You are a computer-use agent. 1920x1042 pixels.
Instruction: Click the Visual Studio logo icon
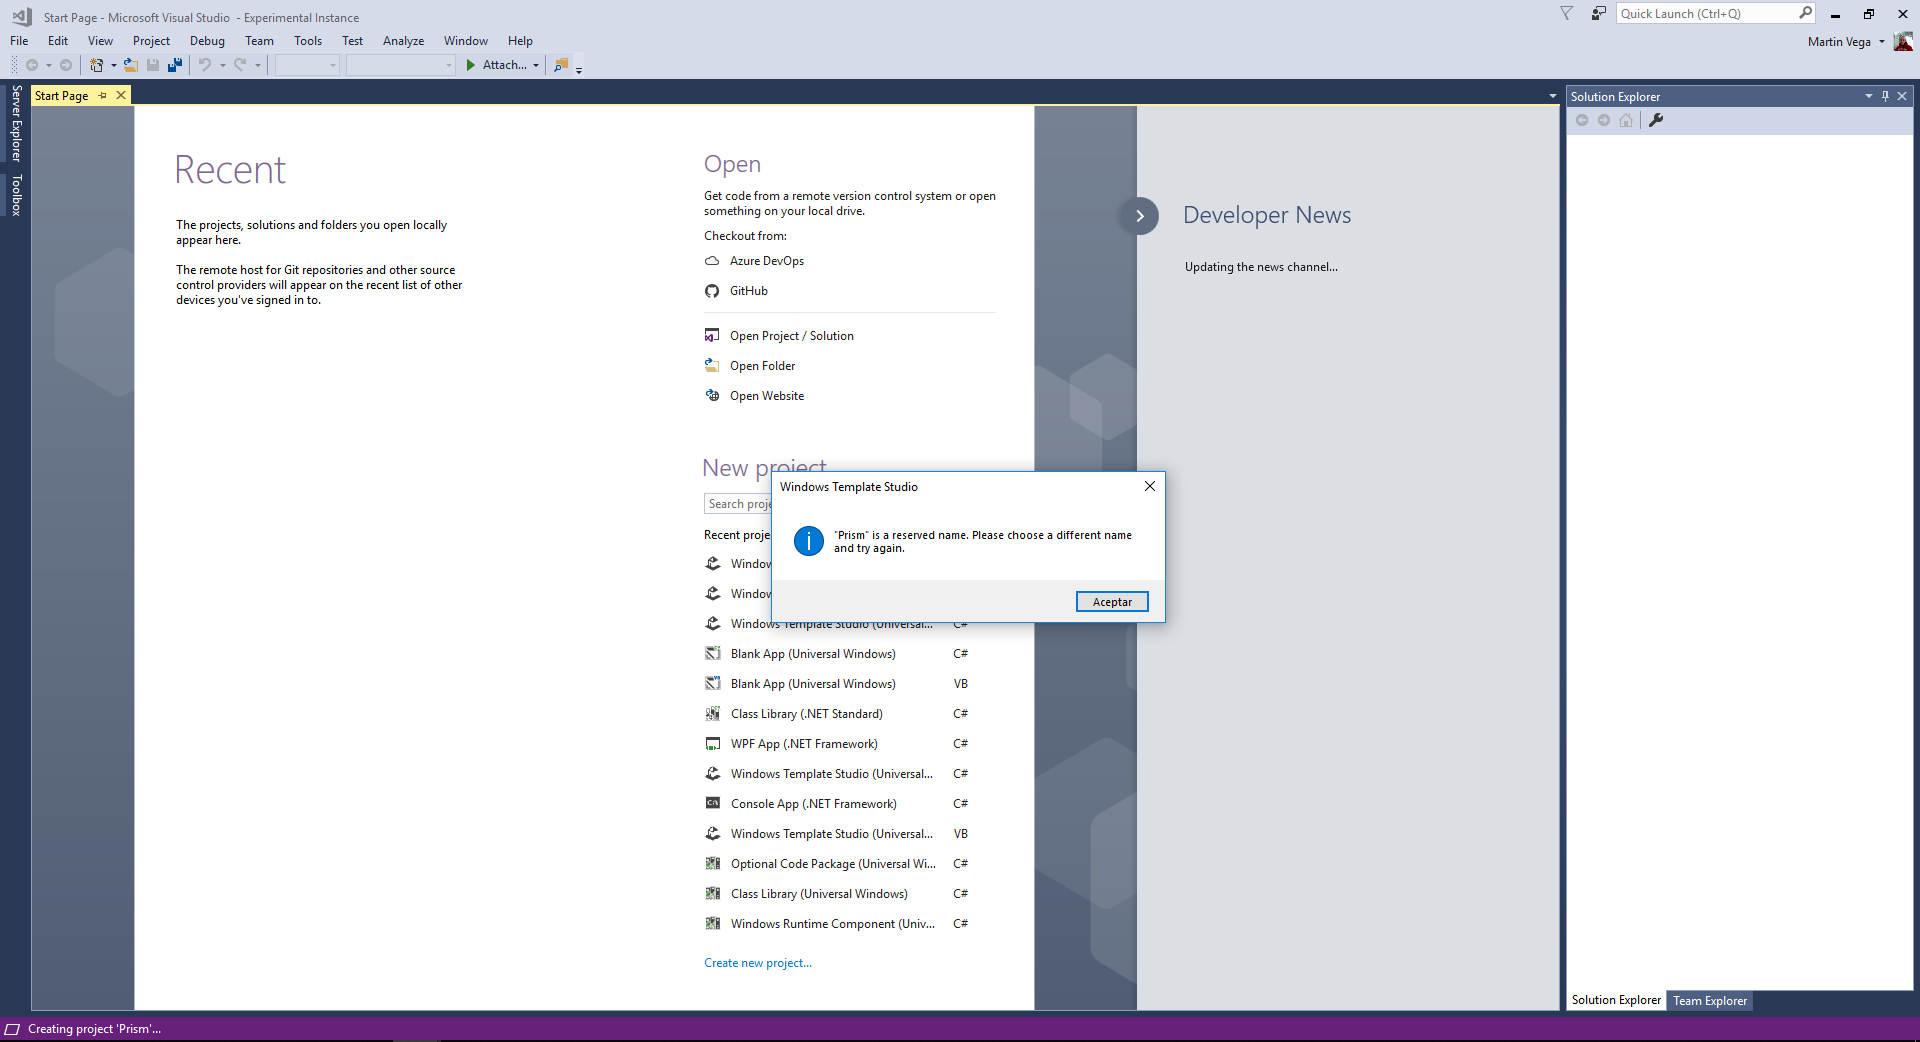click(x=22, y=17)
